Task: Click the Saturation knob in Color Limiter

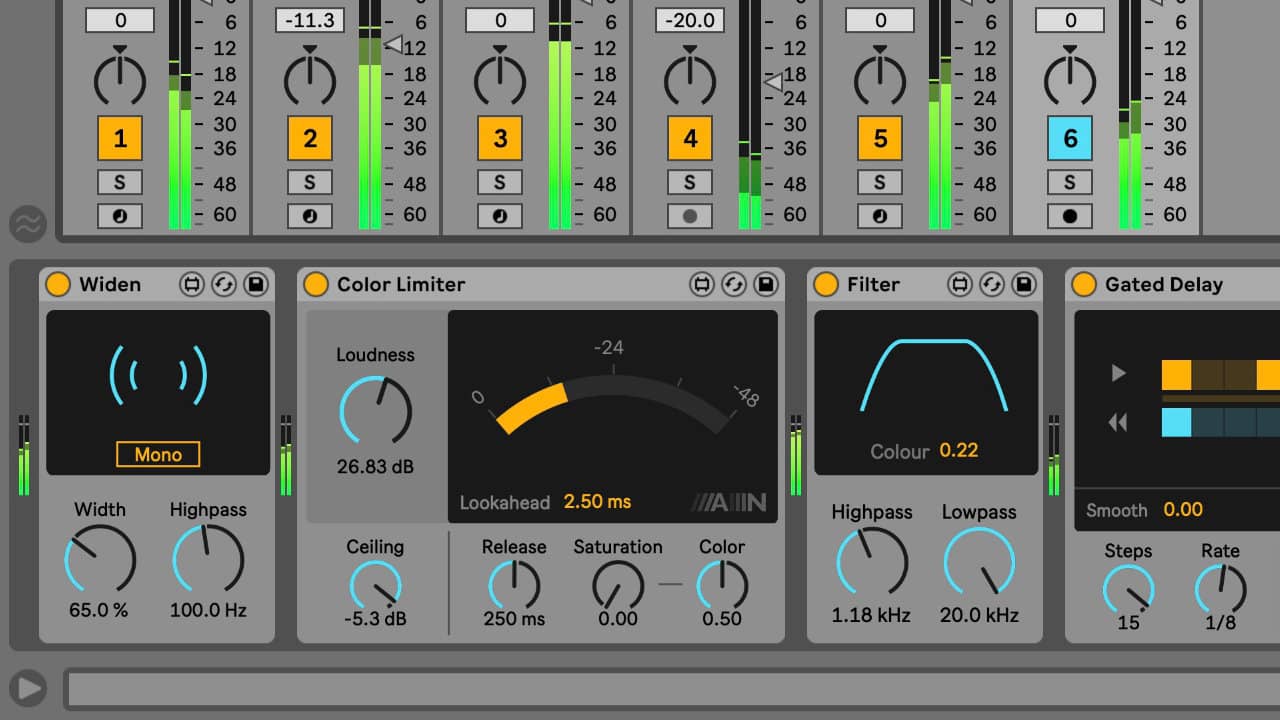Action: click(617, 584)
